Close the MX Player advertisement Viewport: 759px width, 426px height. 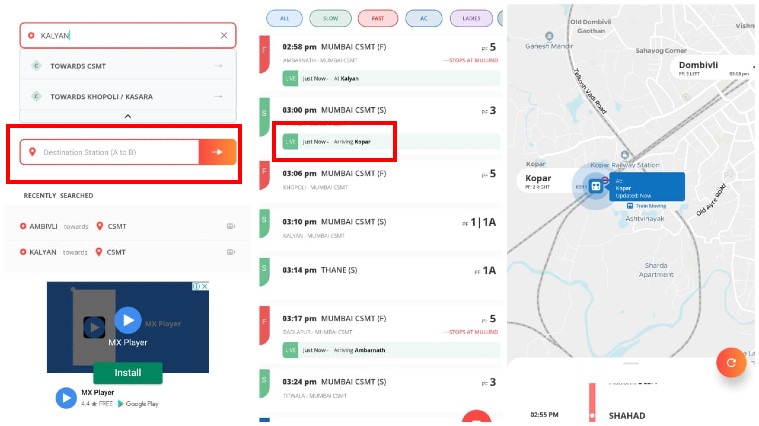coord(205,286)
